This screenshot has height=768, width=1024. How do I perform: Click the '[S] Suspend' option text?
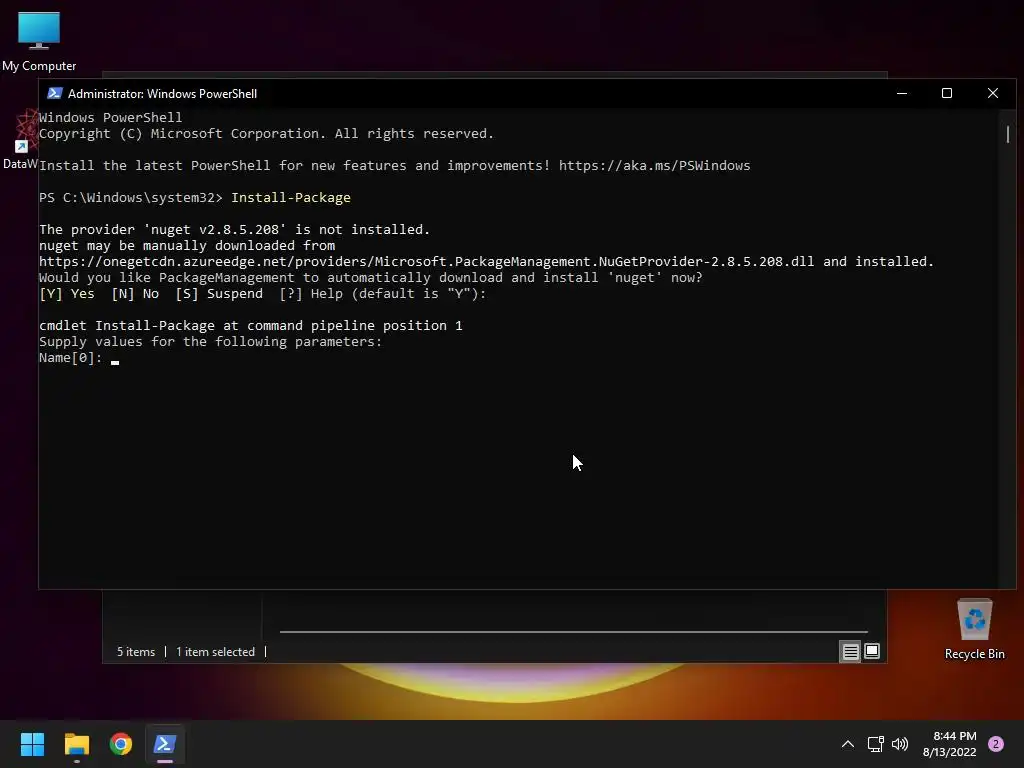(x=219, y=294)
